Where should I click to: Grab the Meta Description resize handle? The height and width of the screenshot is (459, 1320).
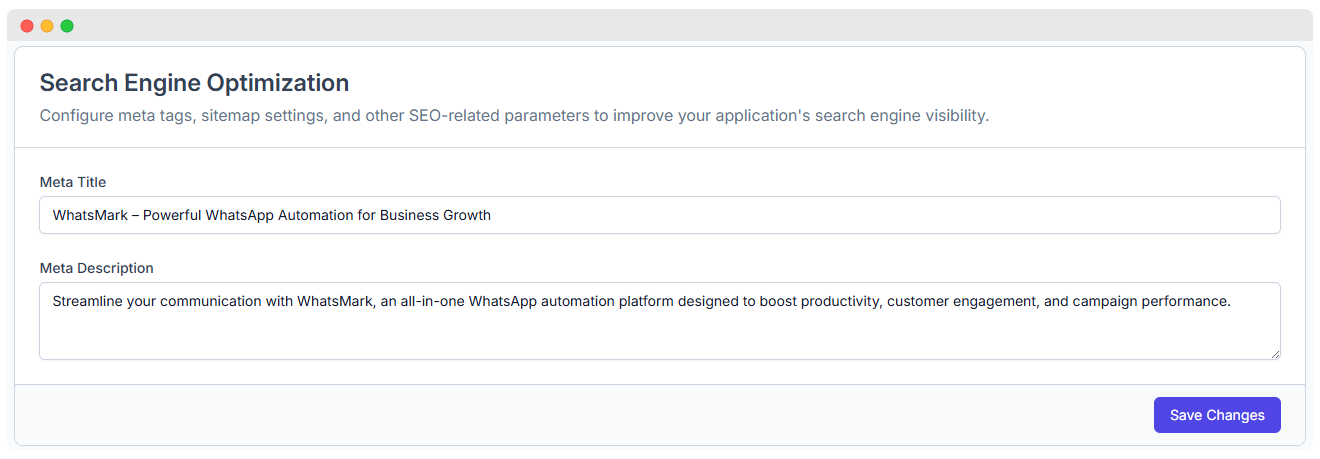(1274, 353)
